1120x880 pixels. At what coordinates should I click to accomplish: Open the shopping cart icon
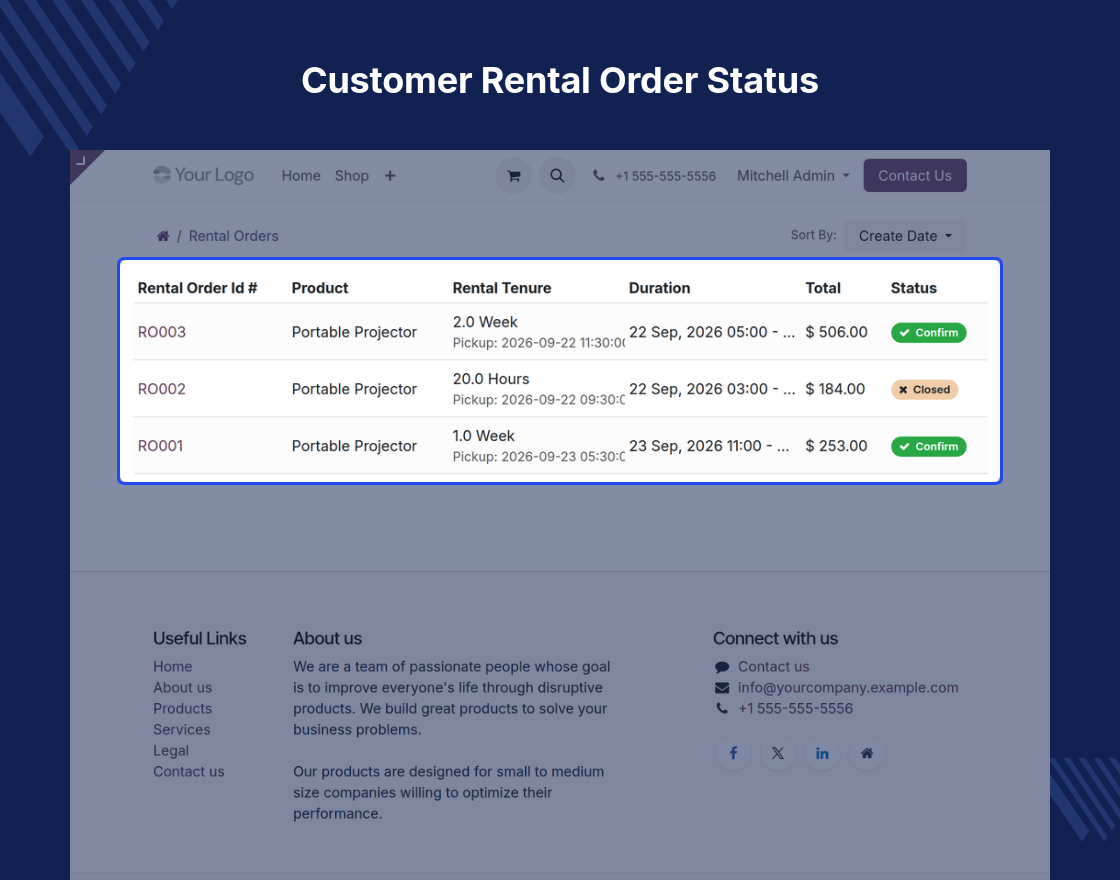[x=513, y=176]
